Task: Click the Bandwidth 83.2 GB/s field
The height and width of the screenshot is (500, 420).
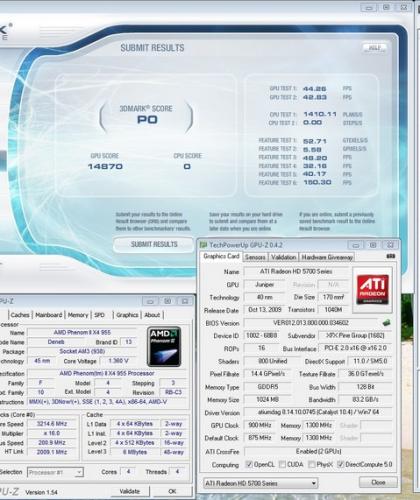Action: [365, 399]
